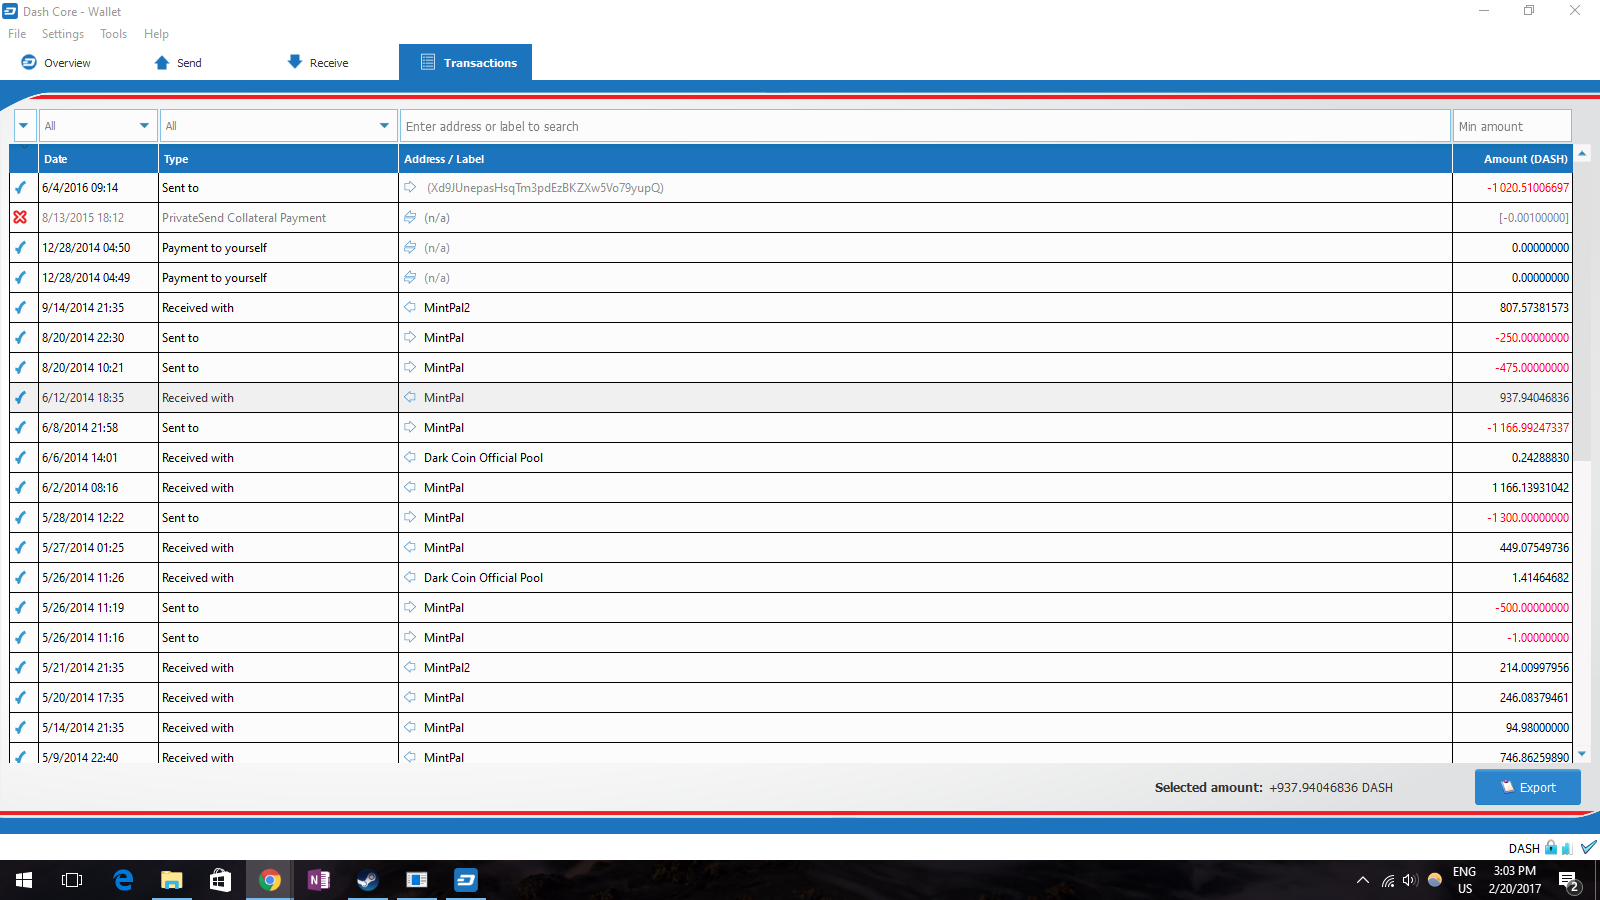Open the Settings menu

pos(63,34)
